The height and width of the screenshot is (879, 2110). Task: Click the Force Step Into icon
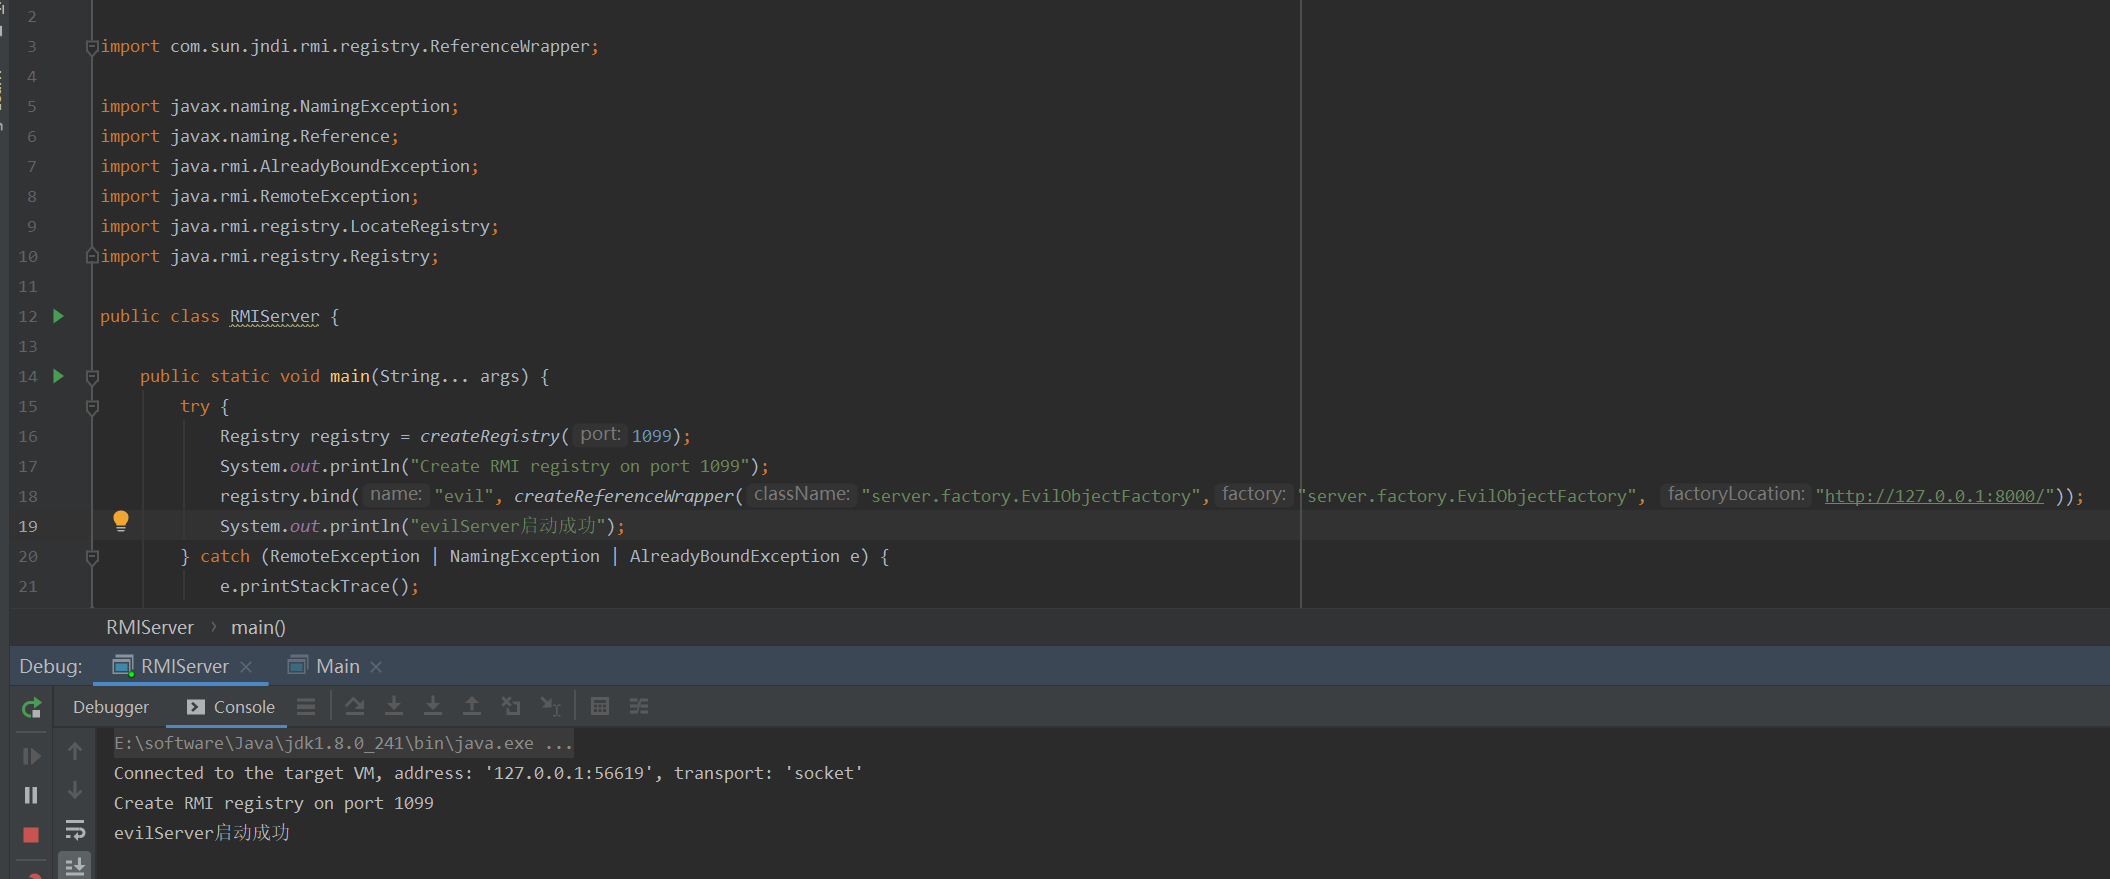[433, 707]
